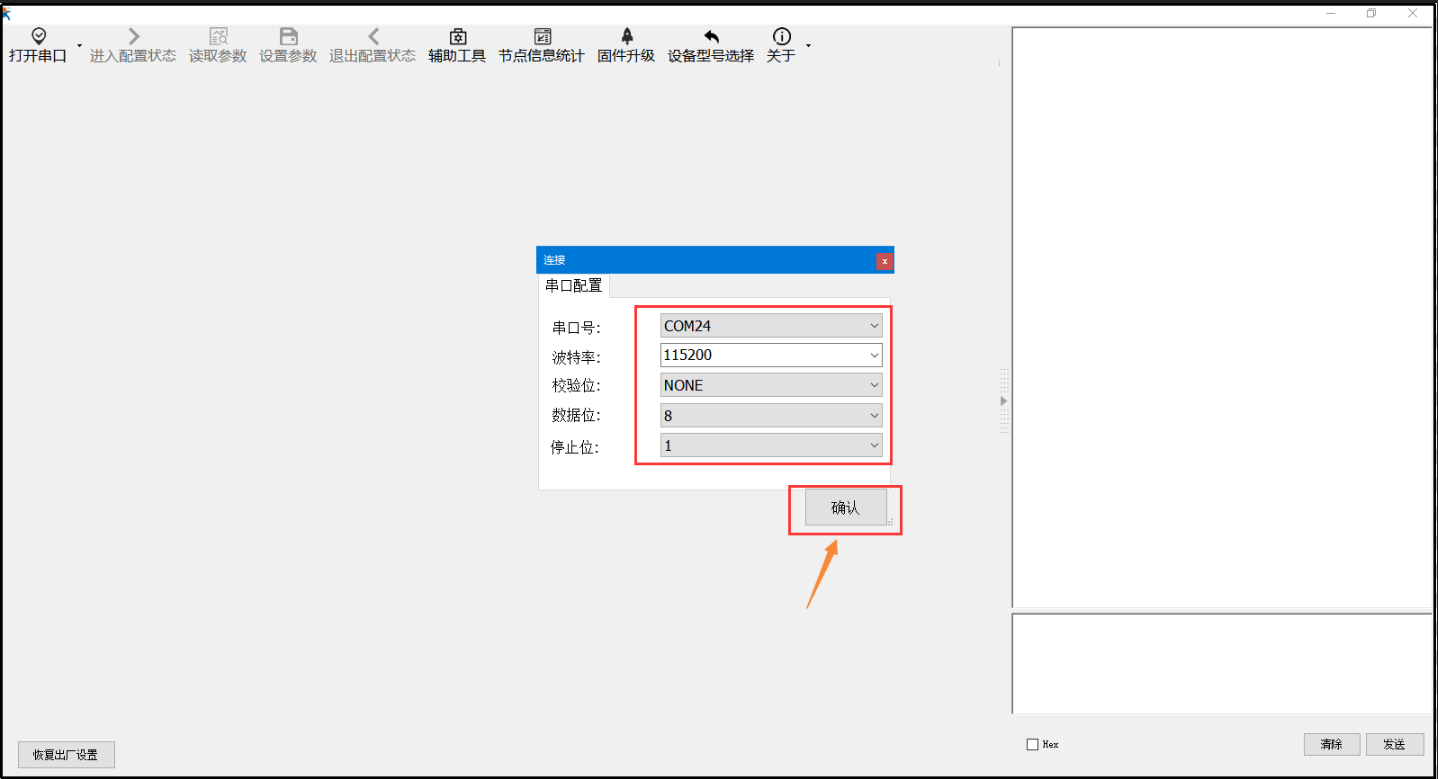Open the 数据位 data bits dropdown

(874, 415)
